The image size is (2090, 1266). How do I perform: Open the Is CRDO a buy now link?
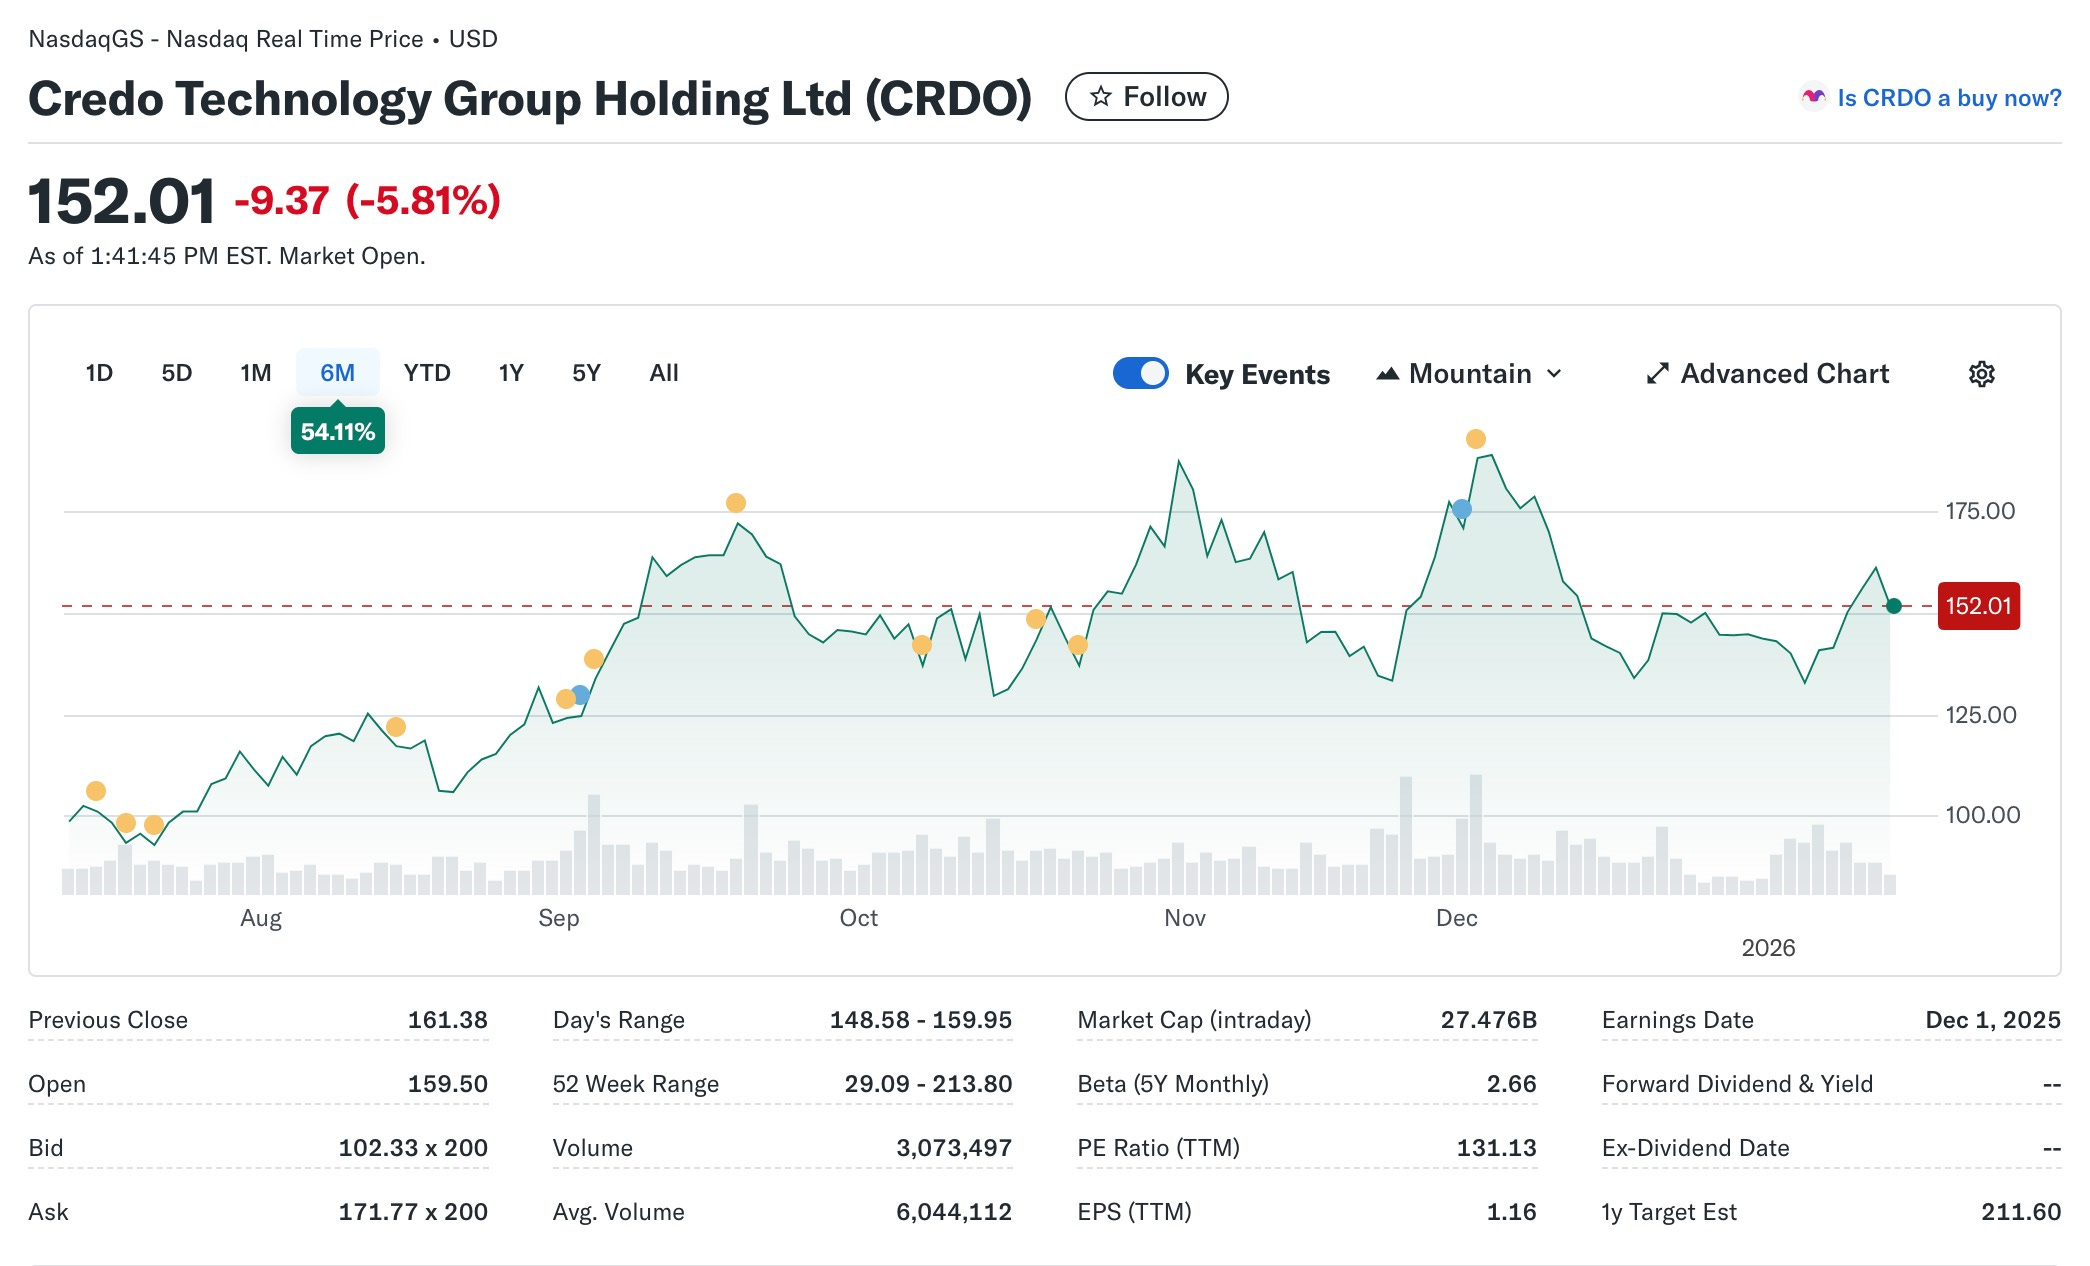pyautogui.click(x=1949, y=97)
